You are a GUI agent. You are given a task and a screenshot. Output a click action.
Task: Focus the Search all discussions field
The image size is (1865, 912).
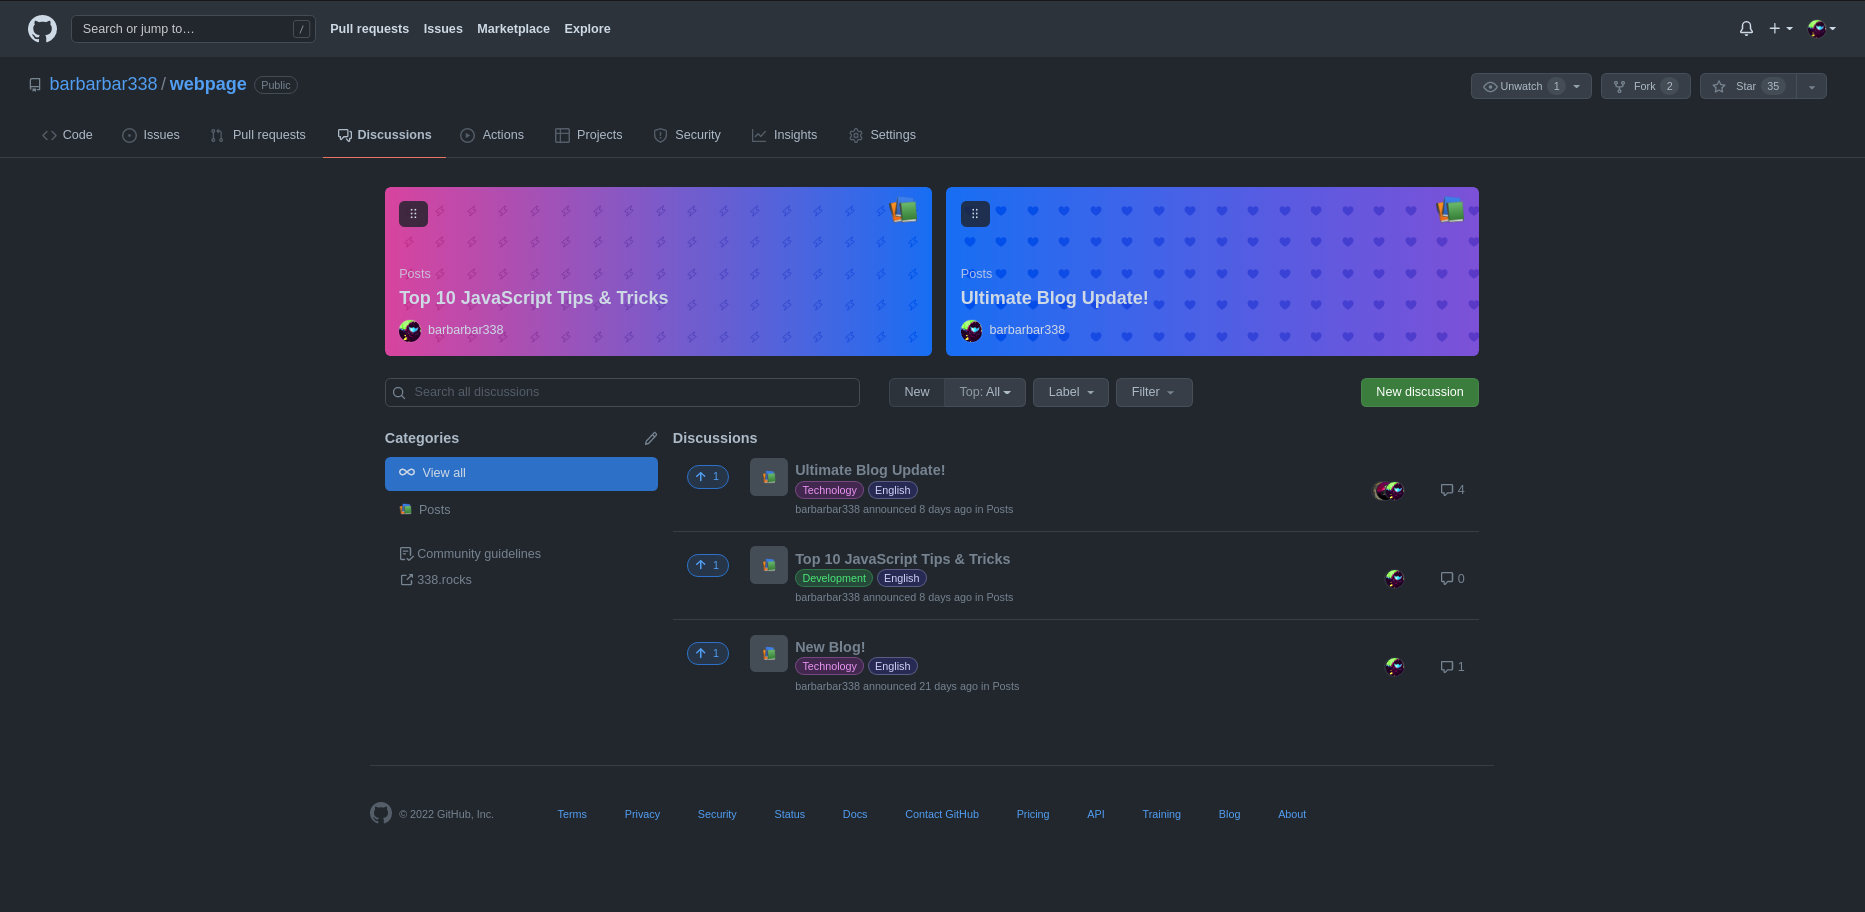[622, 392]
